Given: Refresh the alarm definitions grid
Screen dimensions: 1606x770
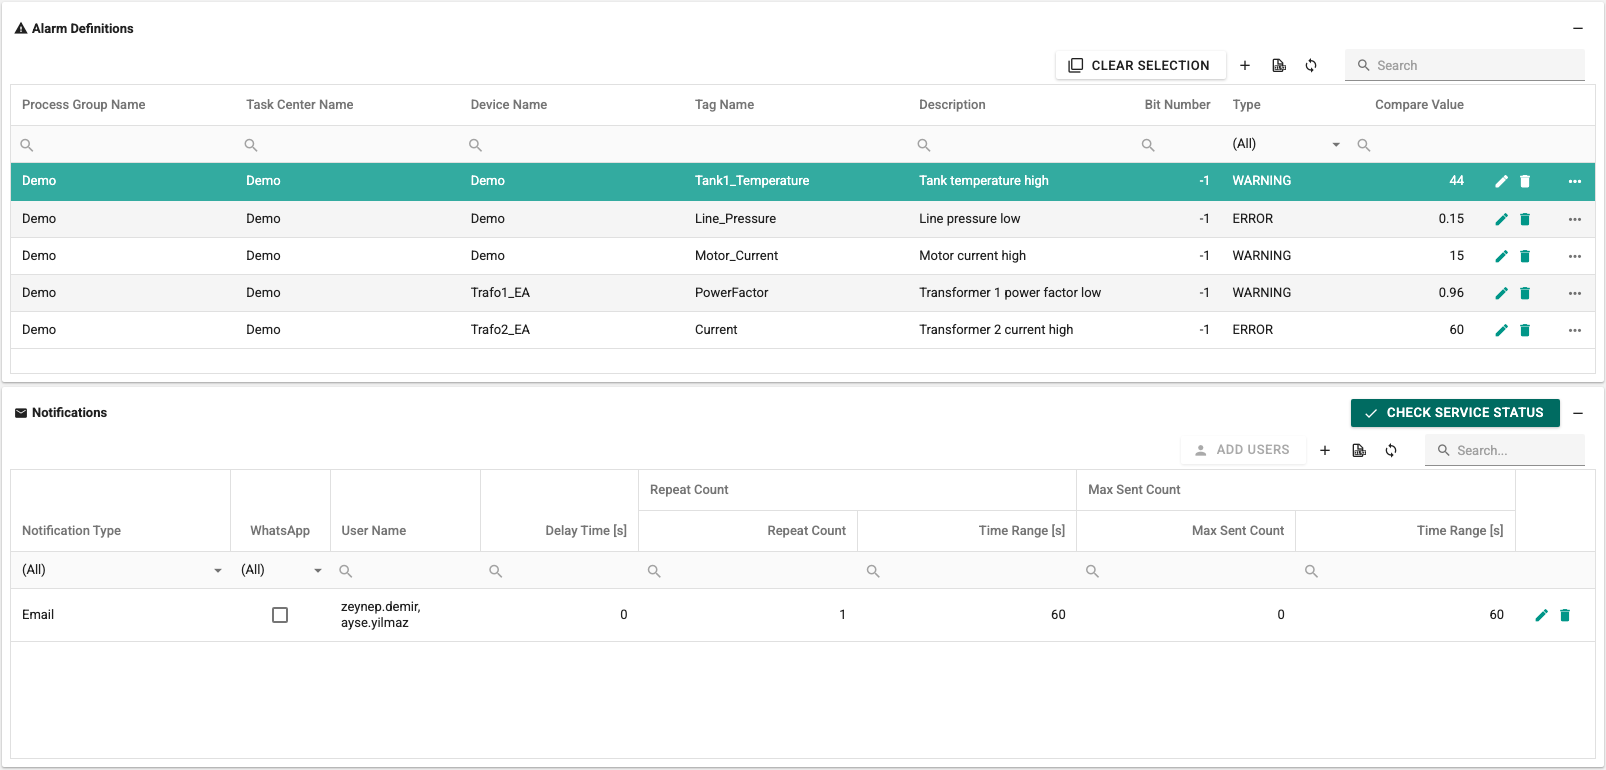Looking at the screenshot, I should 1311,65.
